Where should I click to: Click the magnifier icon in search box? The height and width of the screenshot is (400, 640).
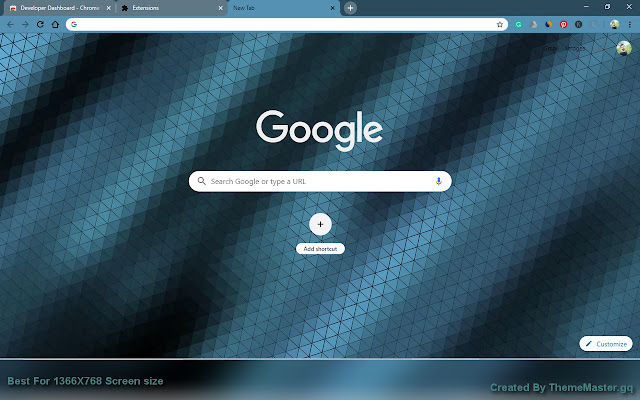pyautogui.click(x=202, y=181)
